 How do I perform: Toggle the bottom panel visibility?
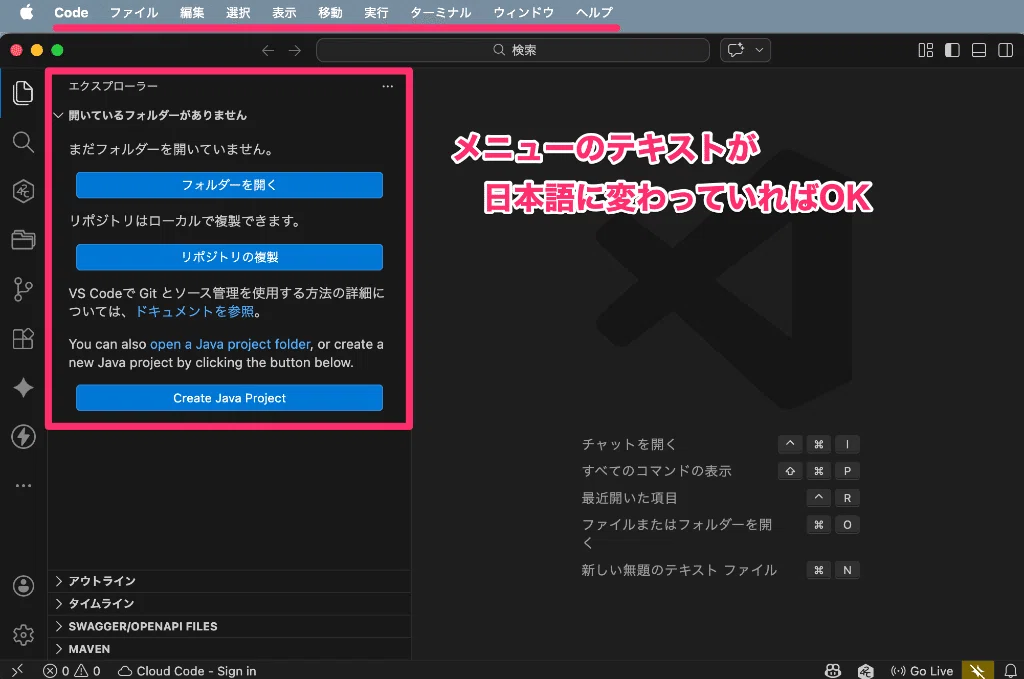pos(979,50)
